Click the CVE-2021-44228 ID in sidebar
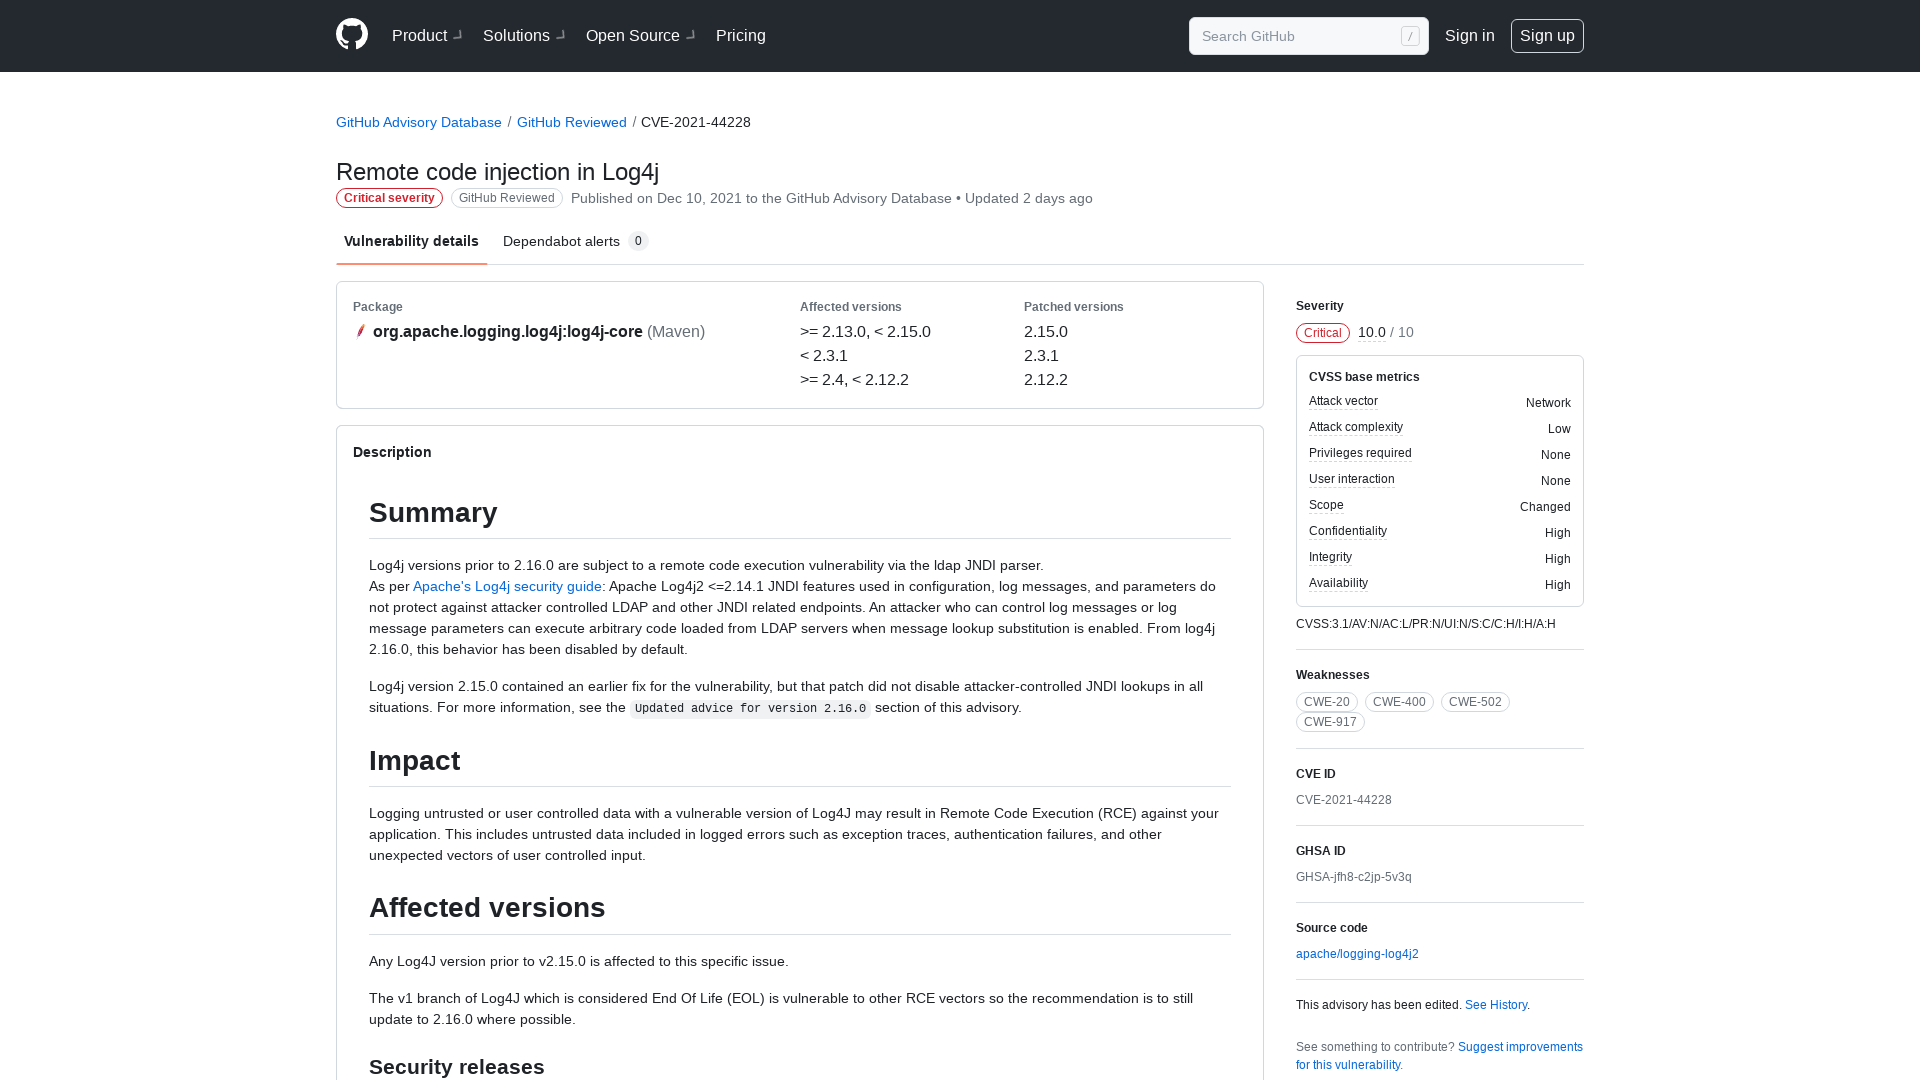The width and height of the screenshot is (1920, 1080). pos(1344,800)
